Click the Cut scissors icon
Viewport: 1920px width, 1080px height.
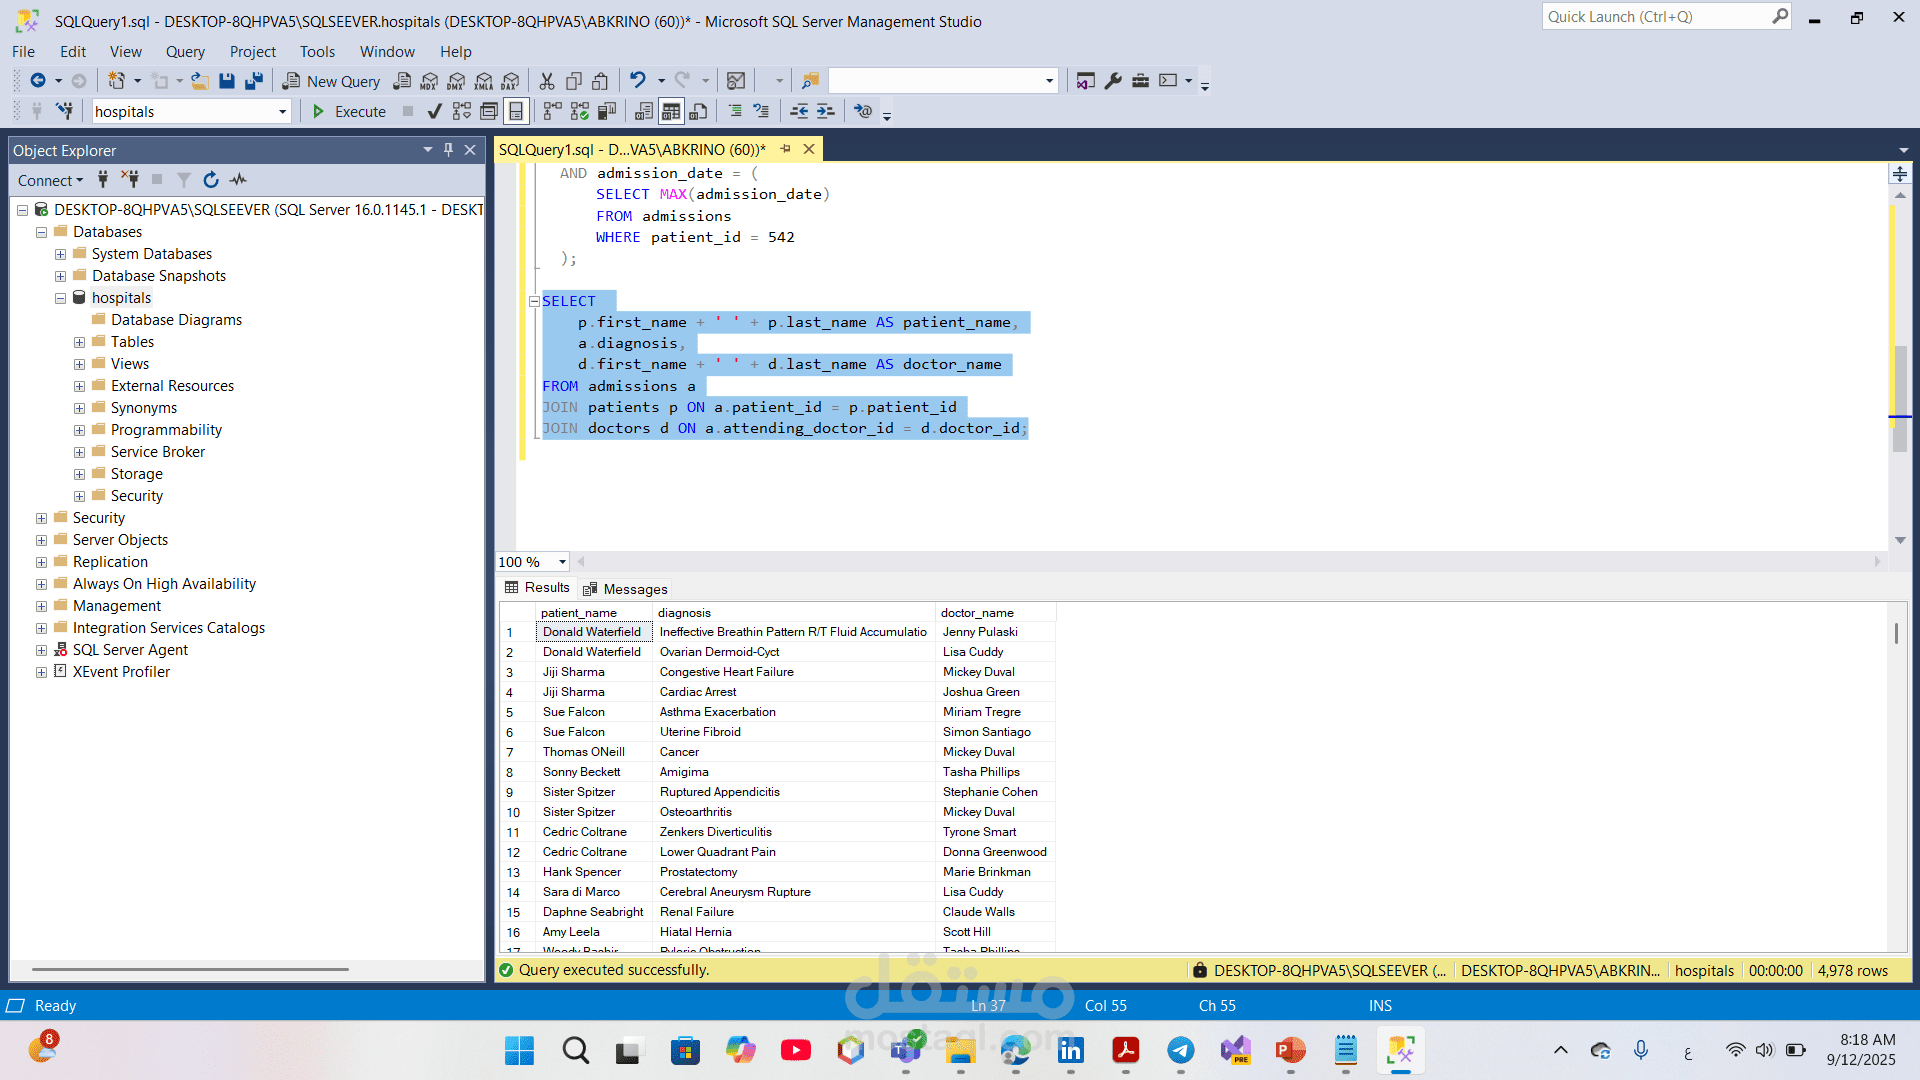coord(547,81)
